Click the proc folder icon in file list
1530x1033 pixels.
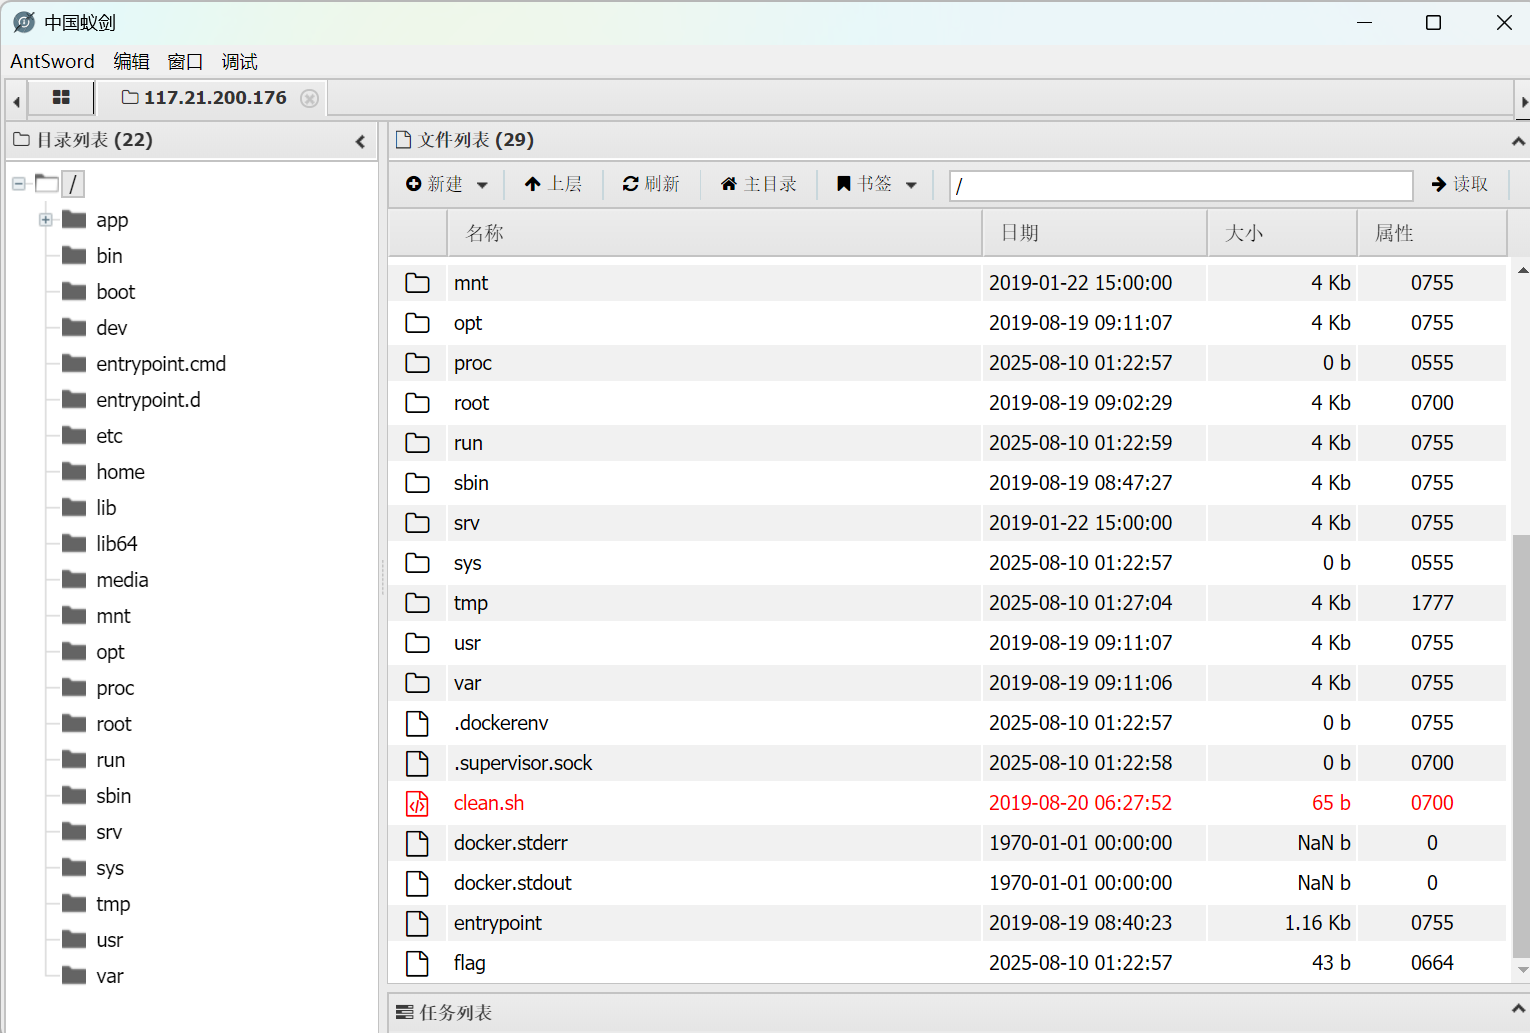(x=417, y=363)
